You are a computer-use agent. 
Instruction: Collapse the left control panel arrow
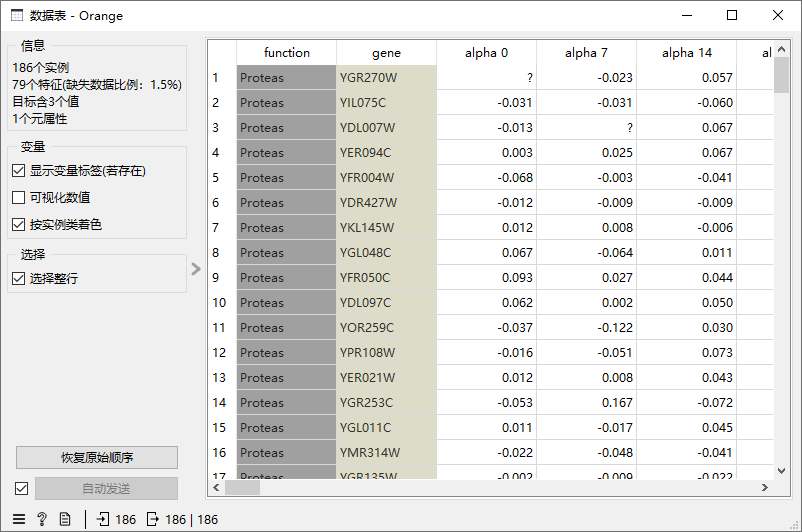click(x=196, y=269)
